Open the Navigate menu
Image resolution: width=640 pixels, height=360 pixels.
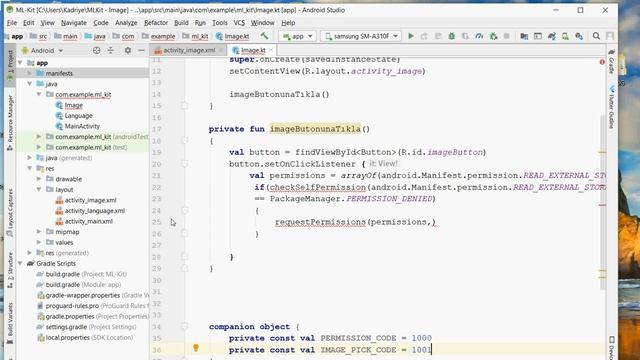coord(73,23)
